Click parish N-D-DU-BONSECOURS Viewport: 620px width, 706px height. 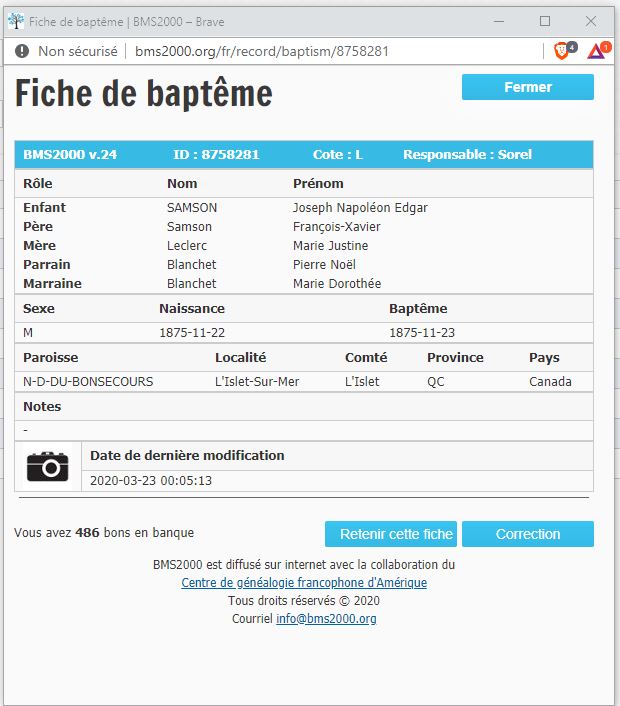(x=88, y=381)
